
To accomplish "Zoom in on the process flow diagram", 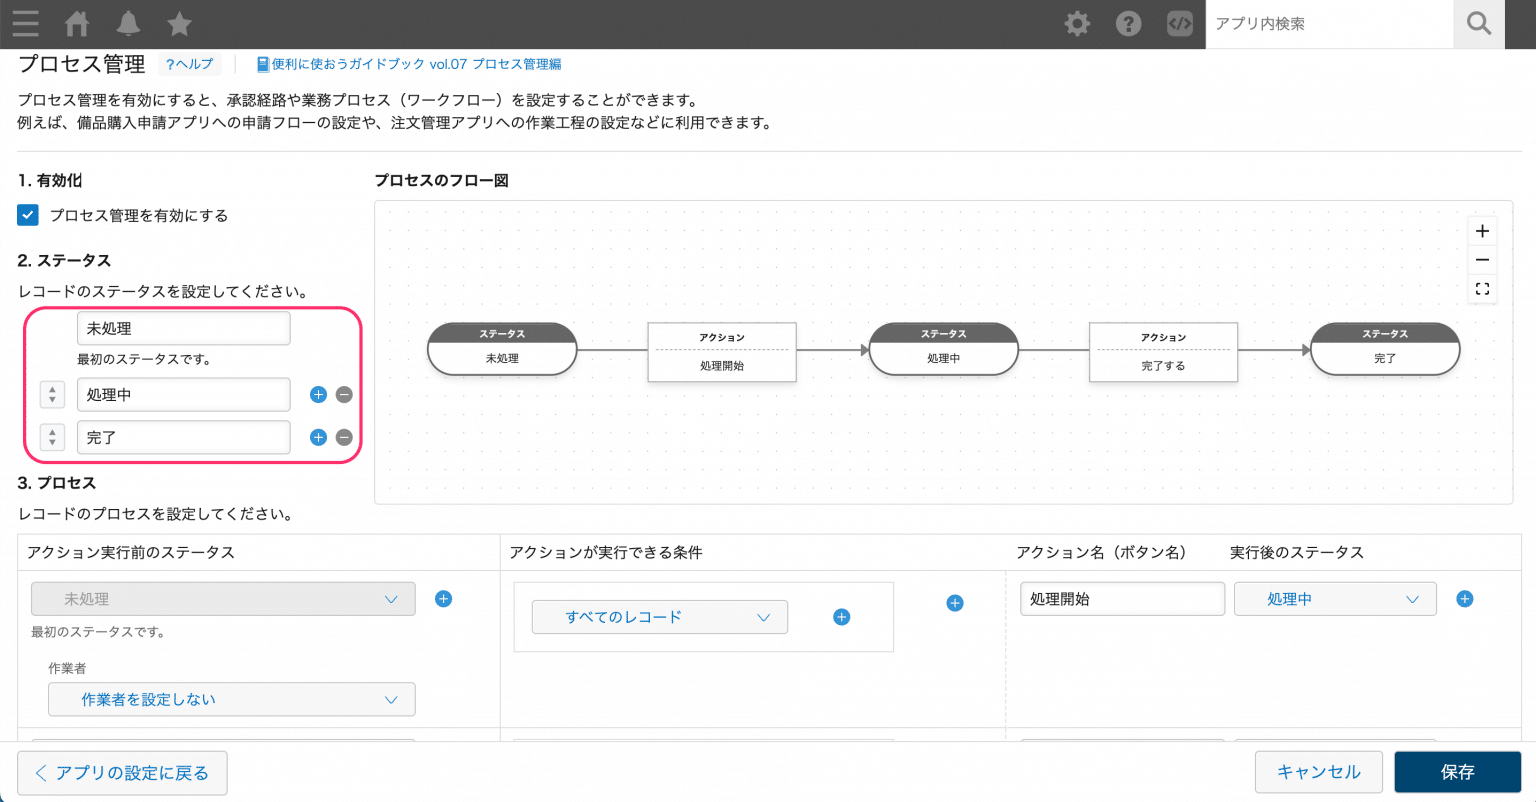I will coord(1482,231).
